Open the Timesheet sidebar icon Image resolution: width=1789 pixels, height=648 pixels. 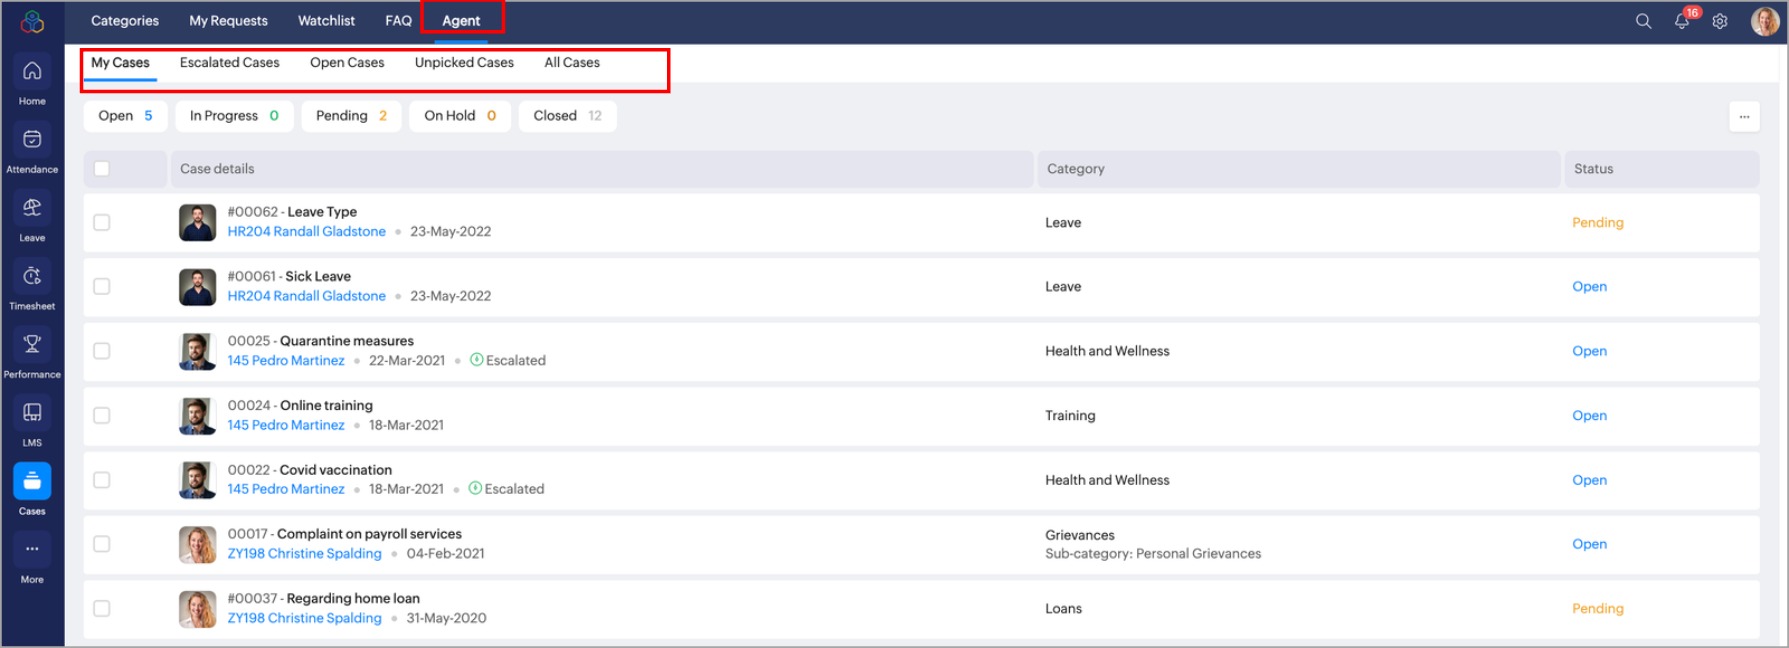(x=32, y=277)
